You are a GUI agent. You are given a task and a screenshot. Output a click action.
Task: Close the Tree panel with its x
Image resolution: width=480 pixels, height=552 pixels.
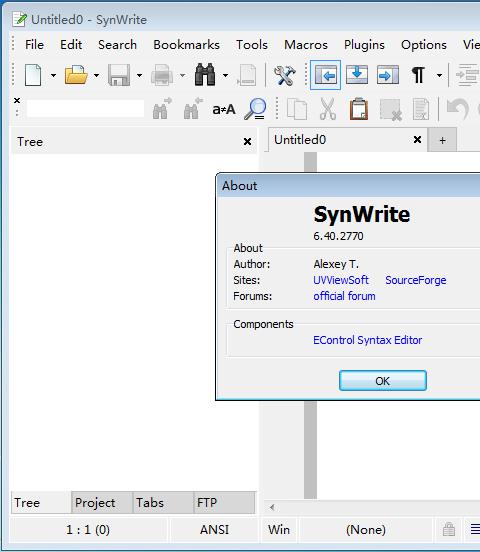tap(248, 142)
